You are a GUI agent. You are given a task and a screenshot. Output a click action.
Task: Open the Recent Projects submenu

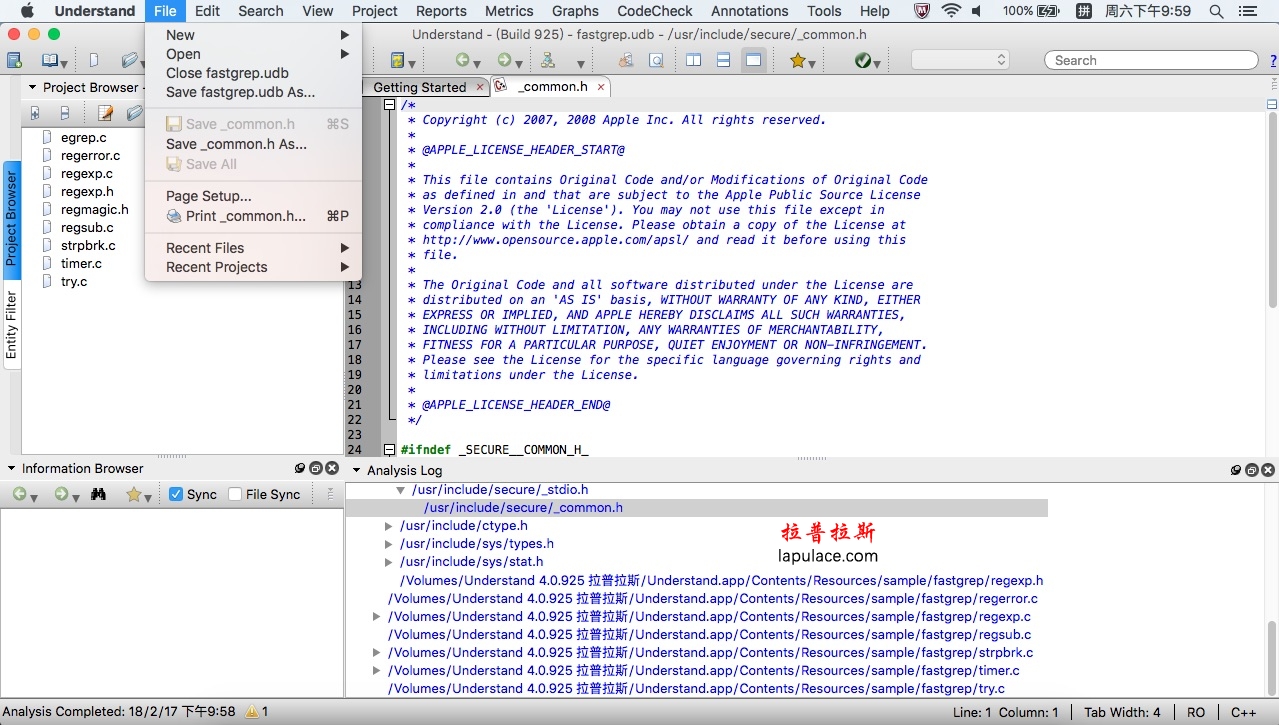[x=254, y=267]
